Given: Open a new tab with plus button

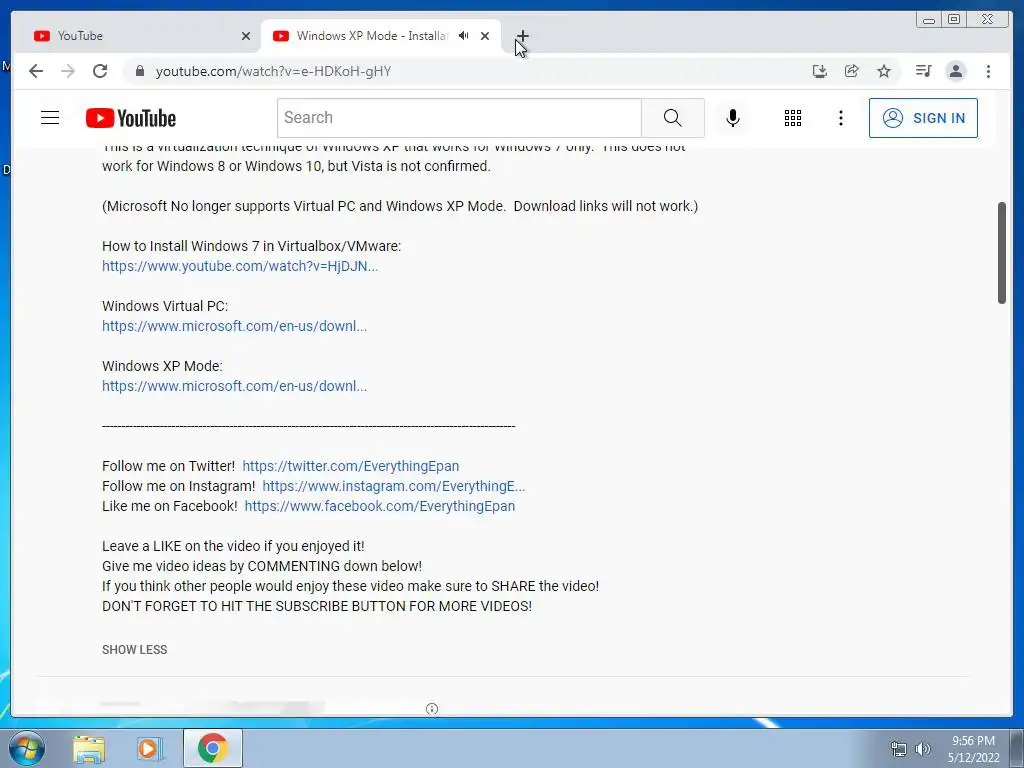Looking at the screenshot, I should tap(522, 36).
